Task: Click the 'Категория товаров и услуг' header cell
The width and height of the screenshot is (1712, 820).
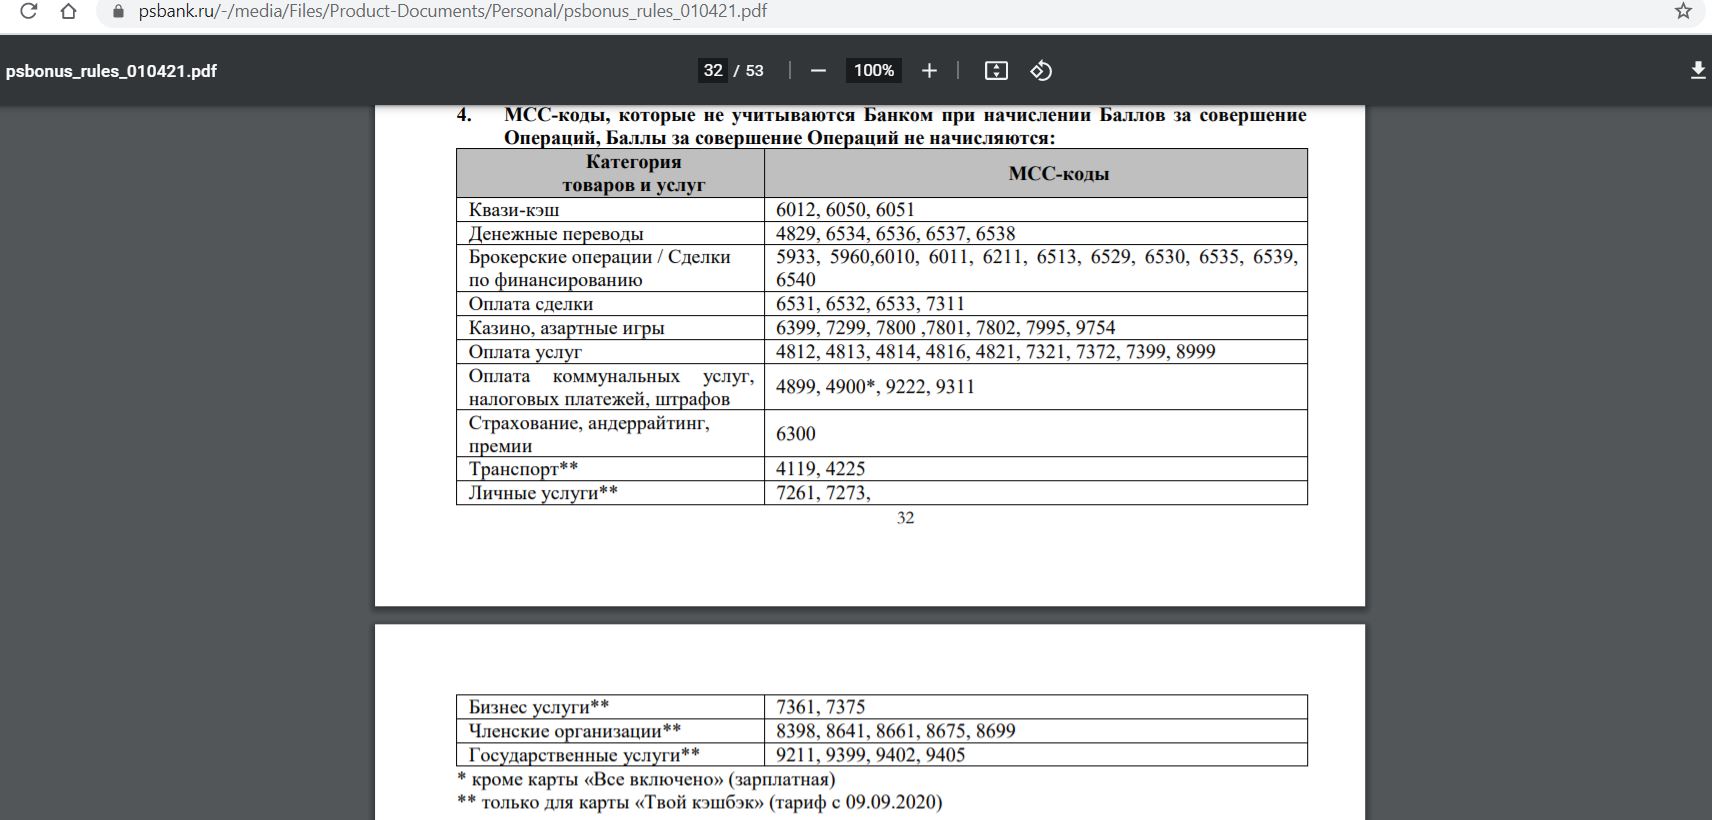Action: [x=633, y=174]
